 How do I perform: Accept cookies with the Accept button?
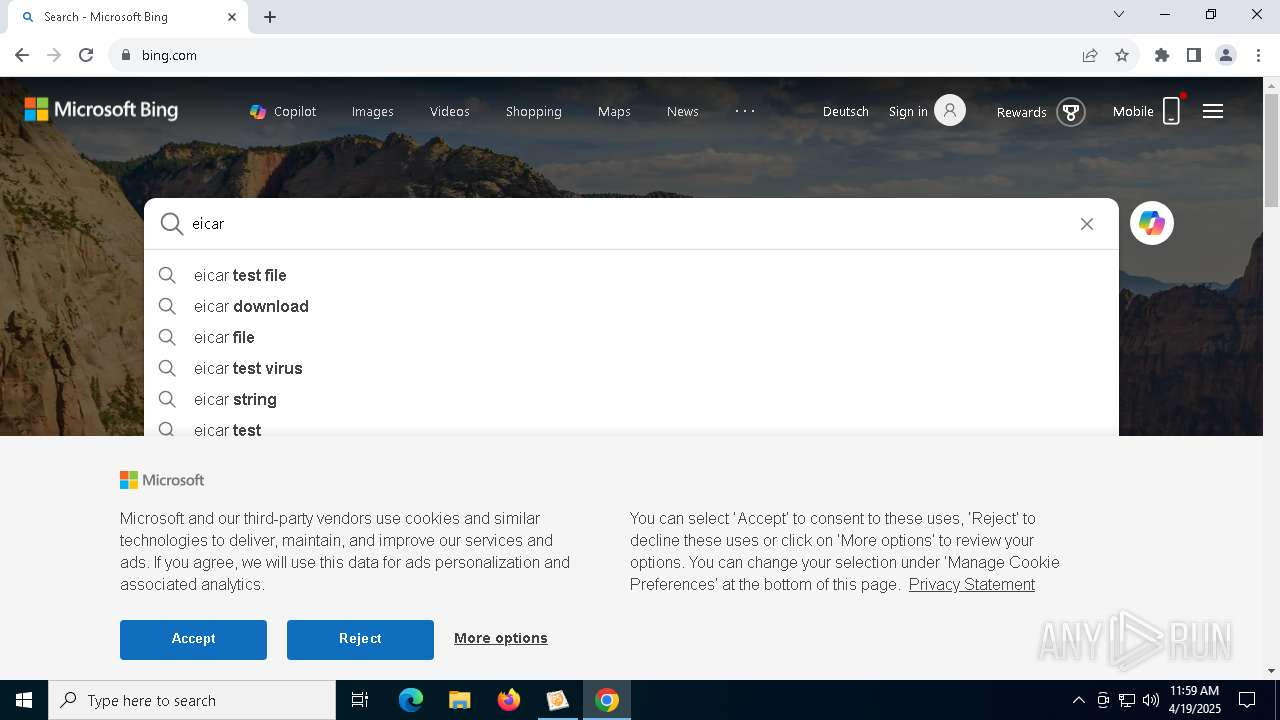(193, 639)
